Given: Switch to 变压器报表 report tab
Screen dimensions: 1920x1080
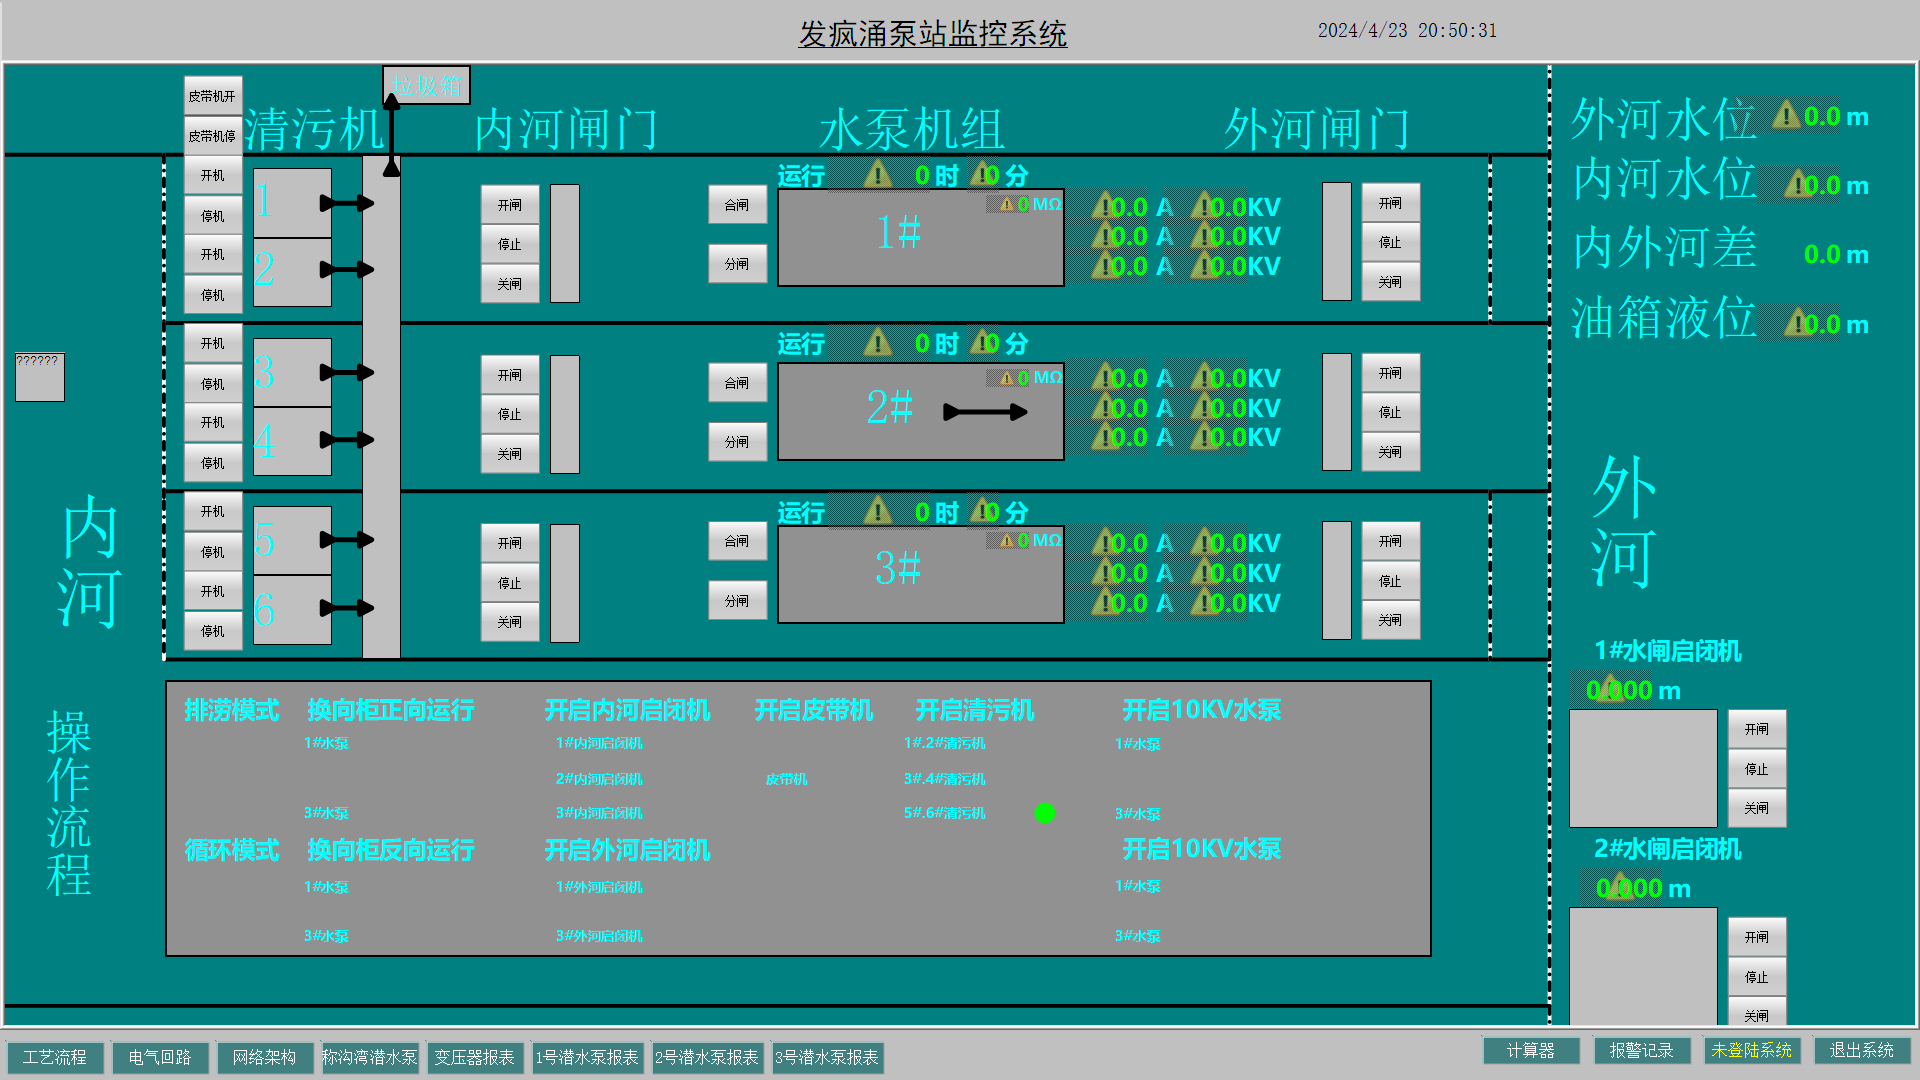Looking at the screenshot, I should click(x=474, y=1057).
